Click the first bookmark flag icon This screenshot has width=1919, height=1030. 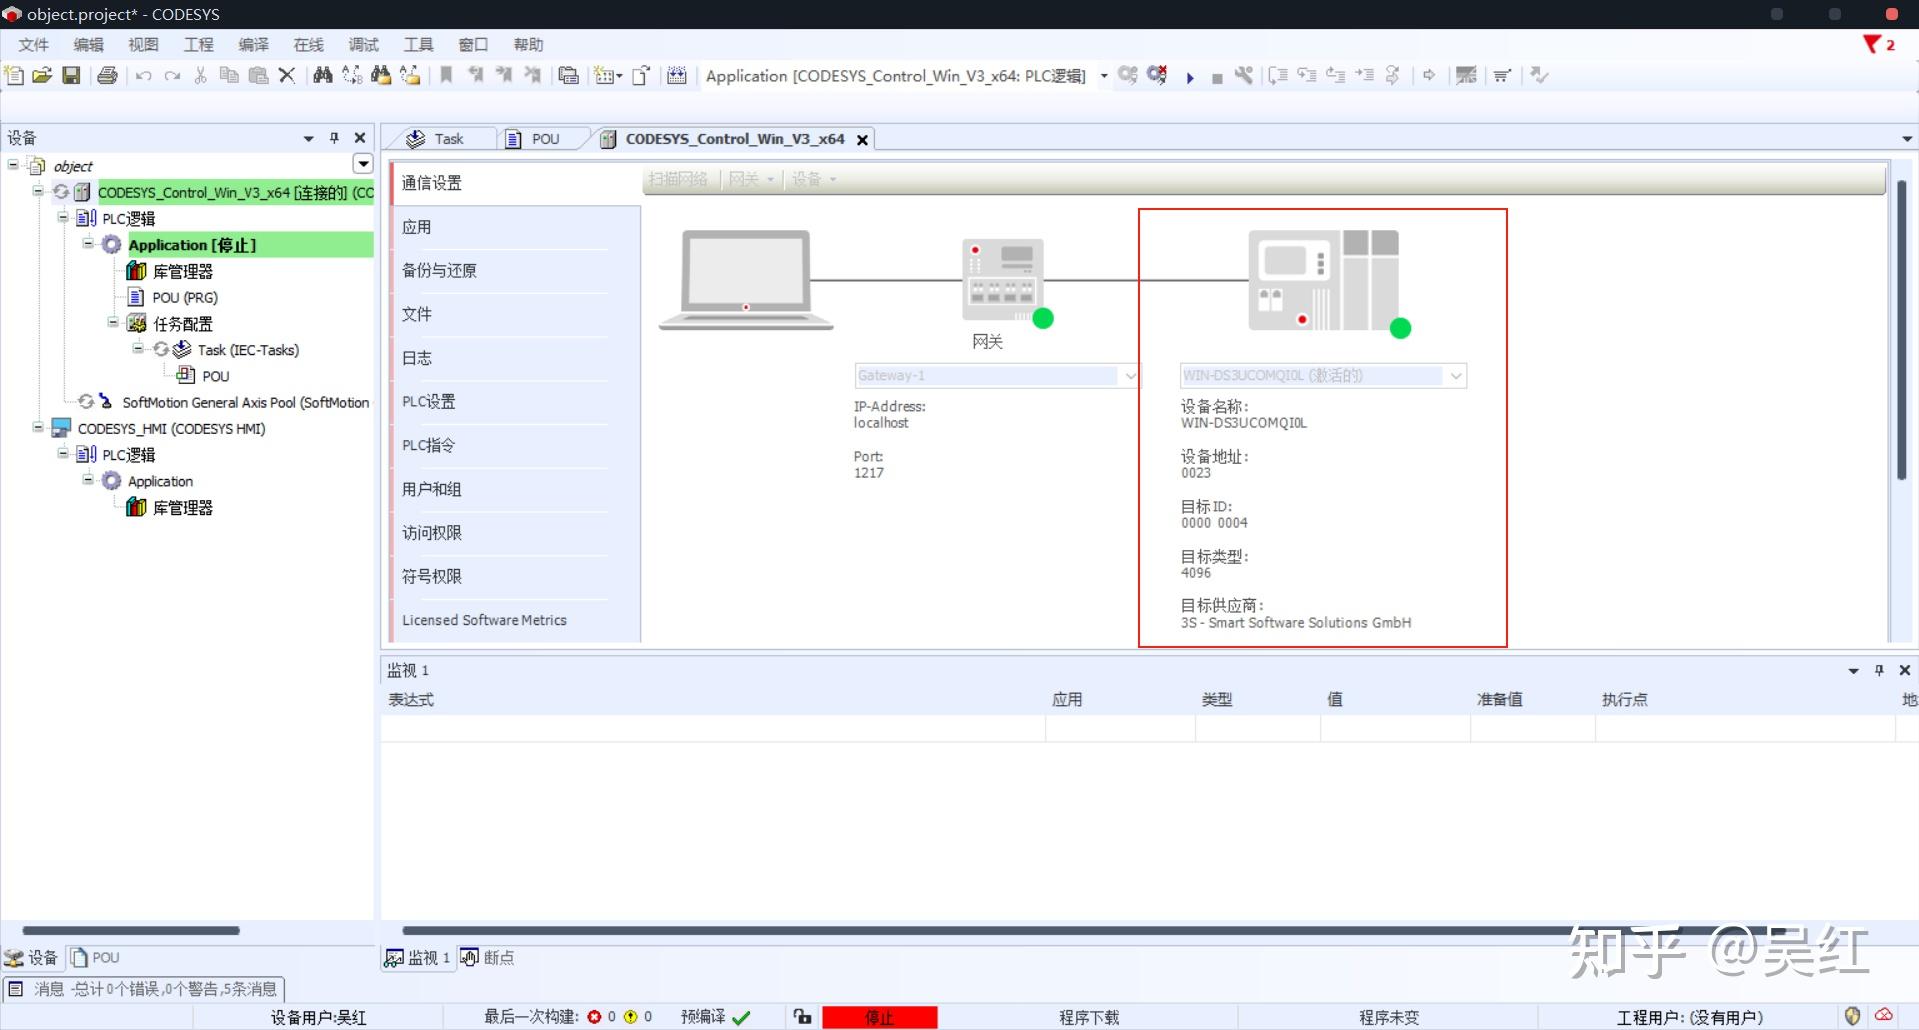[446, 75]
